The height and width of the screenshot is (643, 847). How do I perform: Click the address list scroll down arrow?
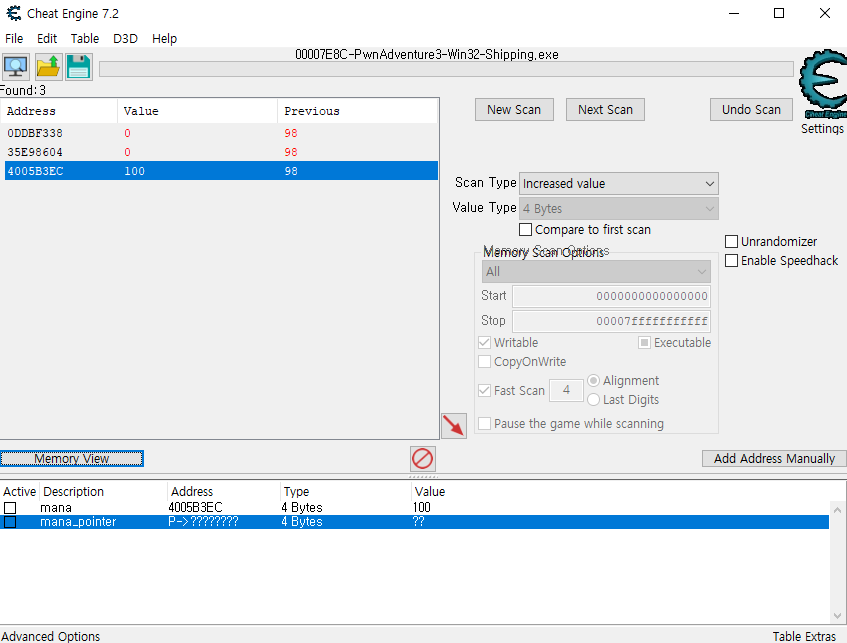[x=837, y=616]
